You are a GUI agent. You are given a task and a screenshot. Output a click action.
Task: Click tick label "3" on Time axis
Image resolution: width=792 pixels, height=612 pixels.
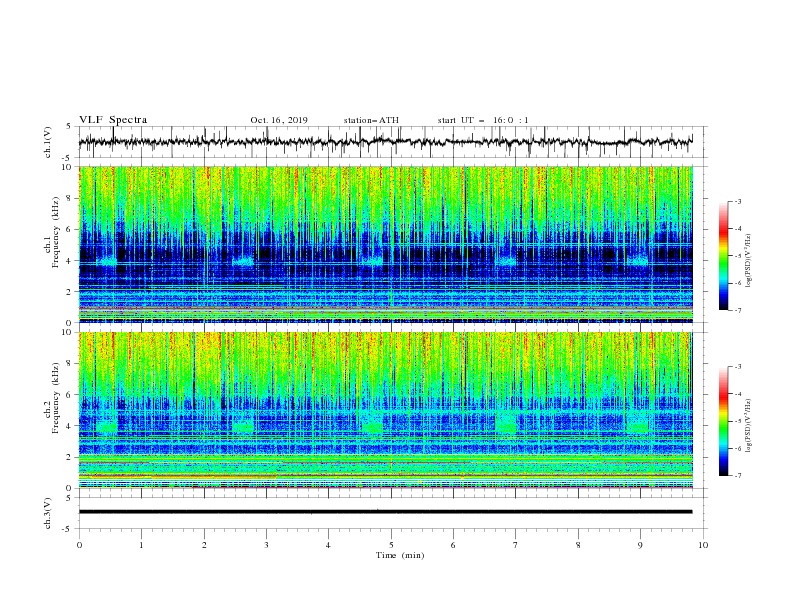266,545
